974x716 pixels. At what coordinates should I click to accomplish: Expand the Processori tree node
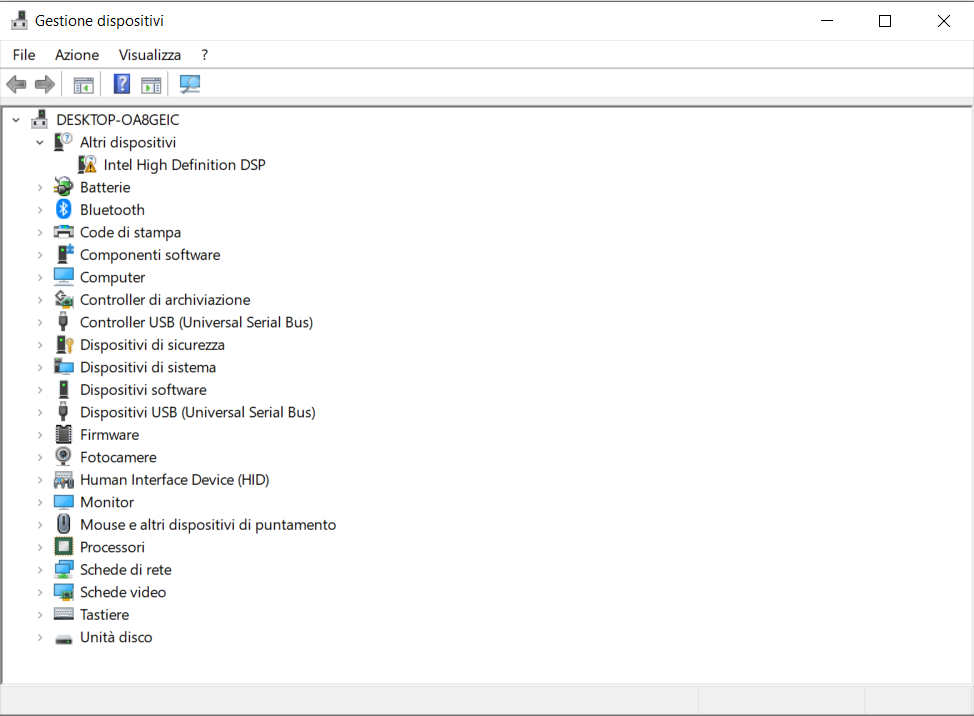click(x=40, y=547)
